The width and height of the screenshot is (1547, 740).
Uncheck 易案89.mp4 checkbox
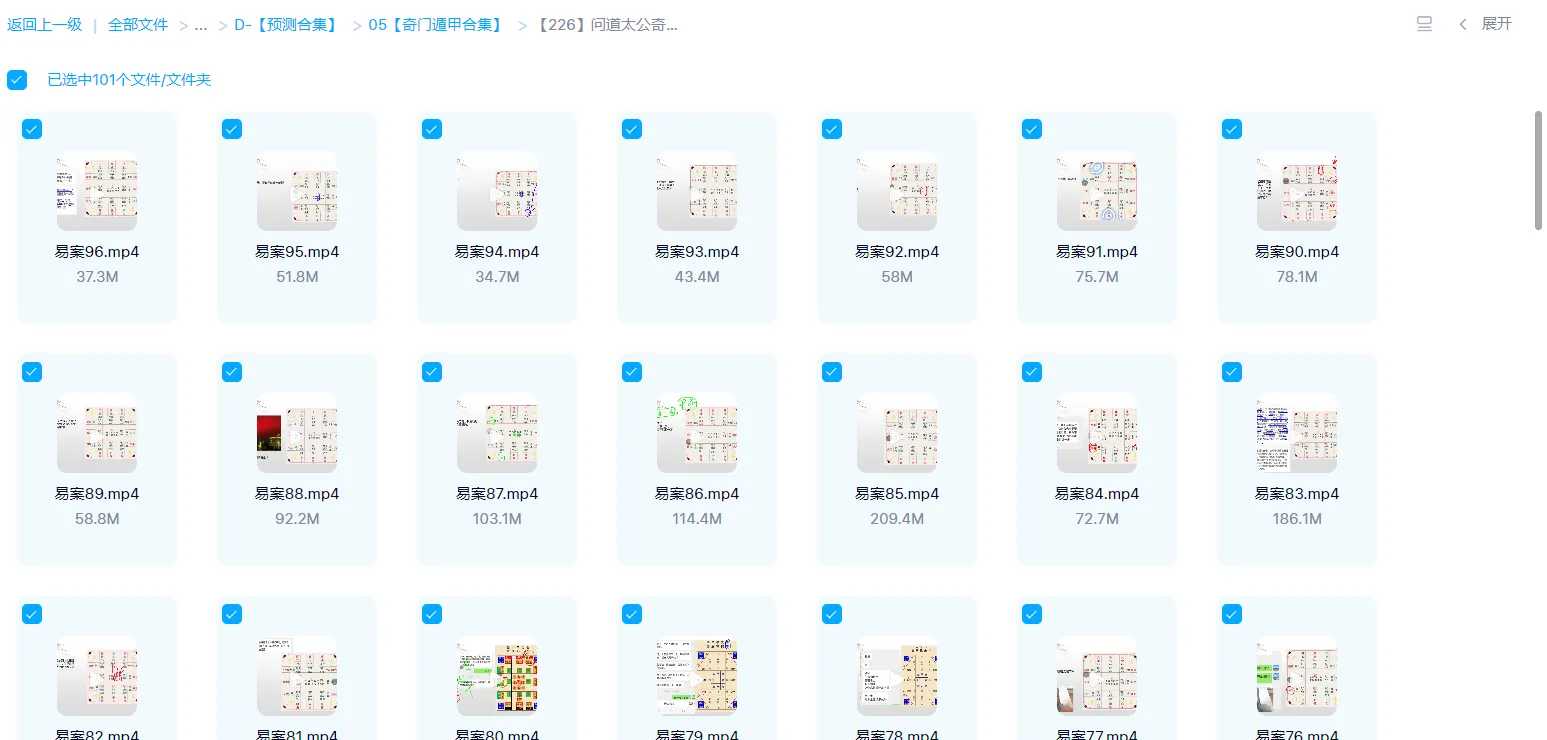tap(32, 372)
